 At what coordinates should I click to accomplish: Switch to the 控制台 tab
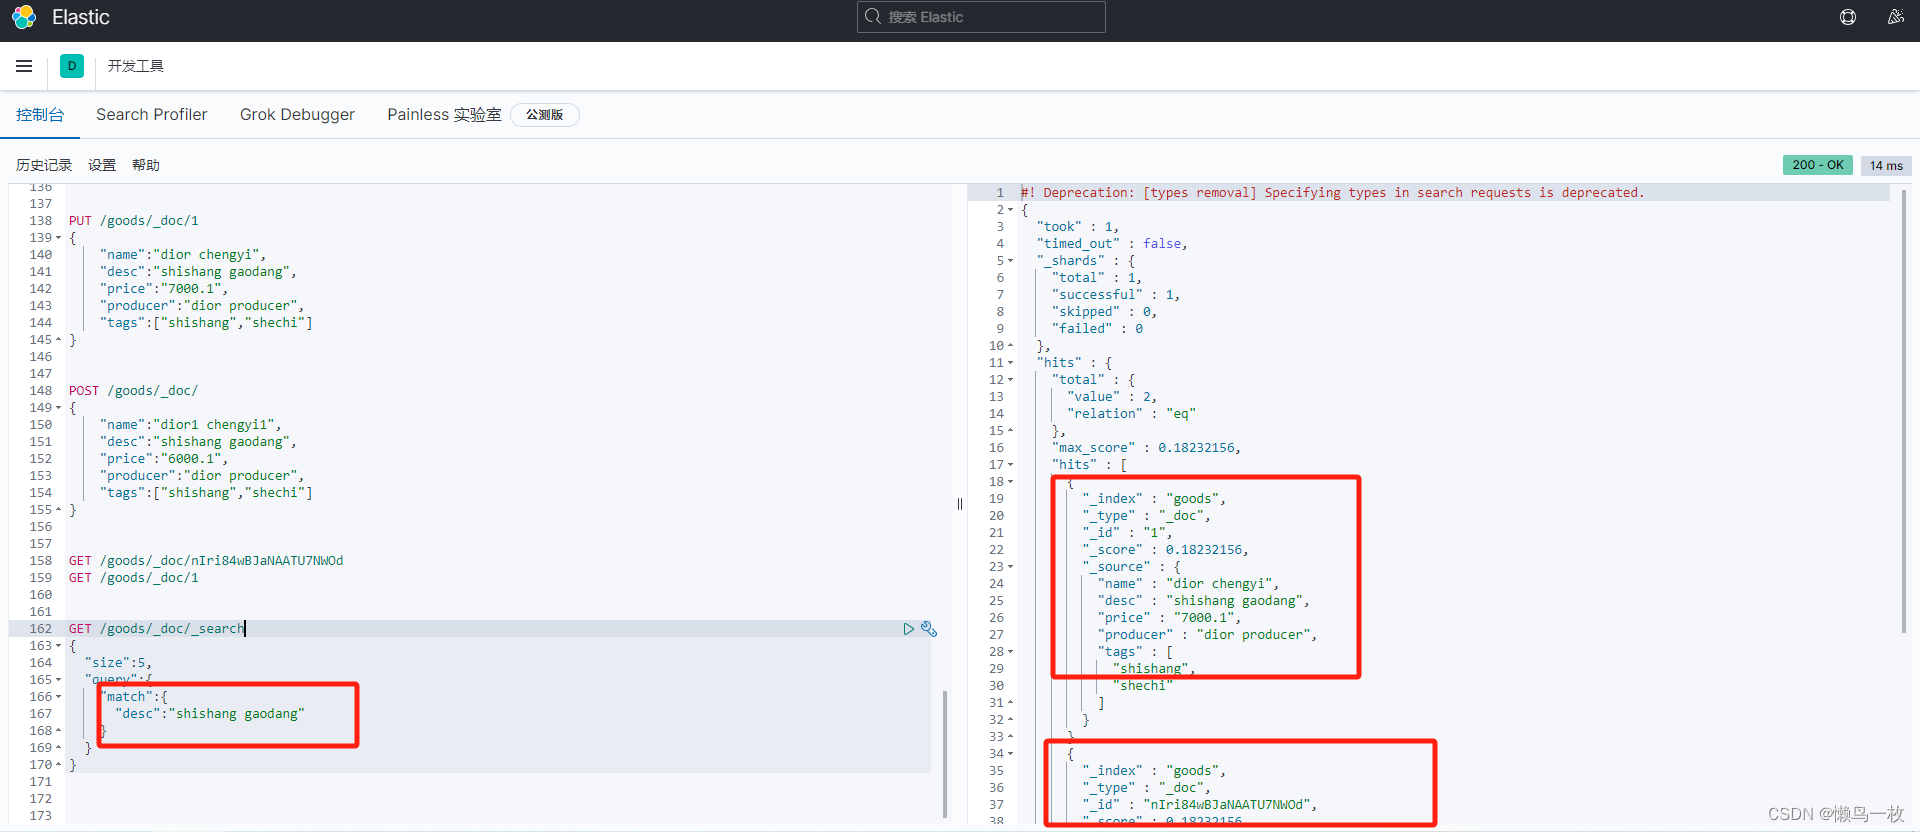40,115
